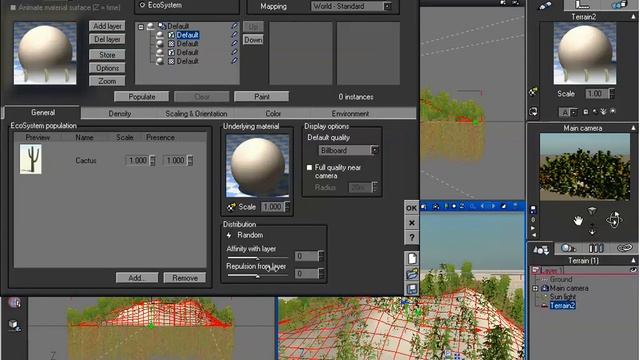This screenshot has height=360, width=640.
Task: Toggle Animate material surface checkbox
Action: coord(13,7)
